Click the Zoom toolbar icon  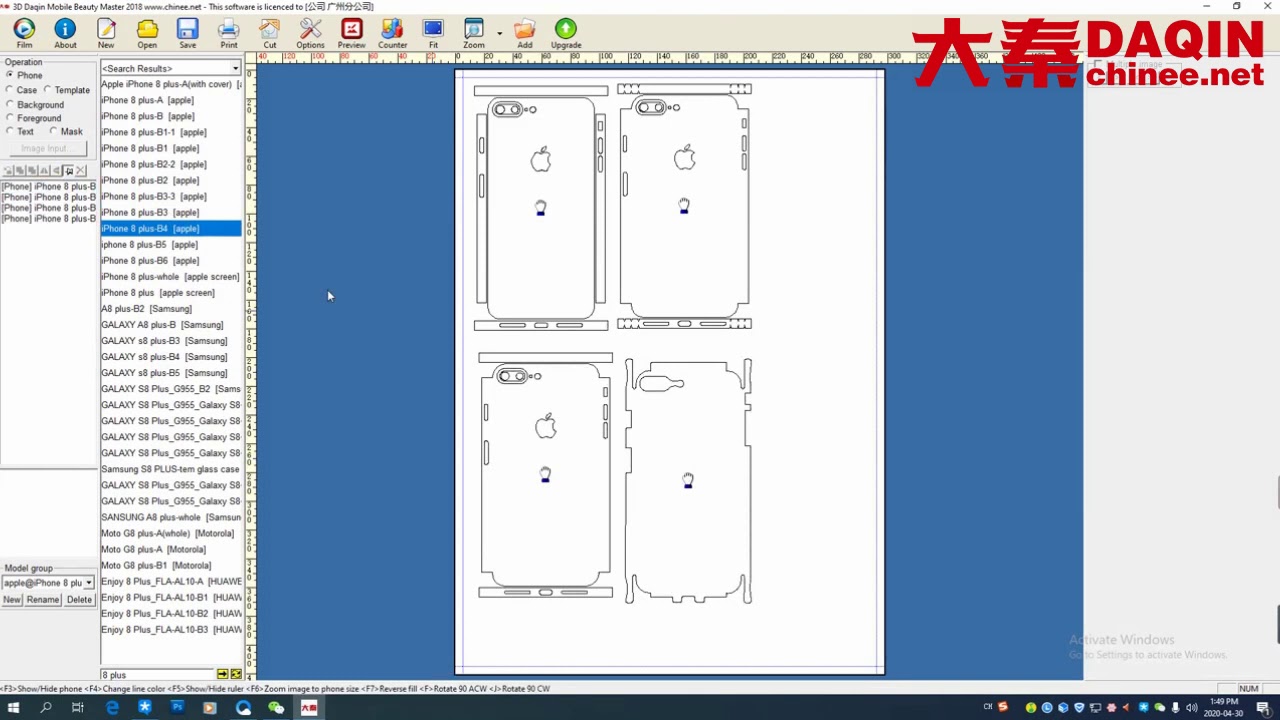point(474,33)
